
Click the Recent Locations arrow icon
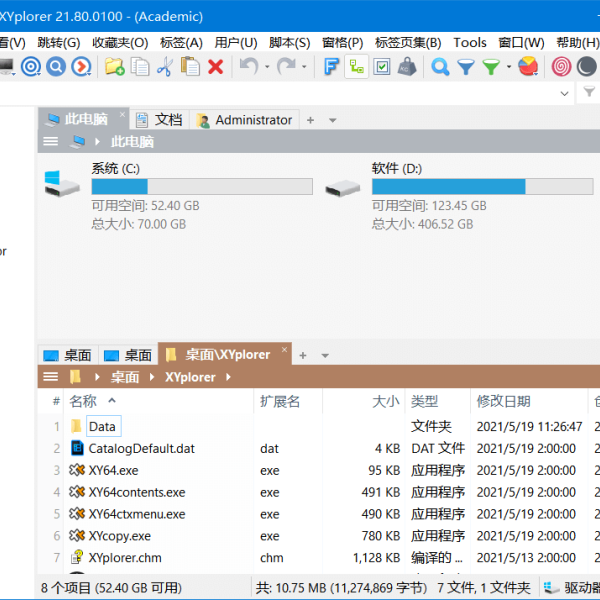tap(81, 67)
